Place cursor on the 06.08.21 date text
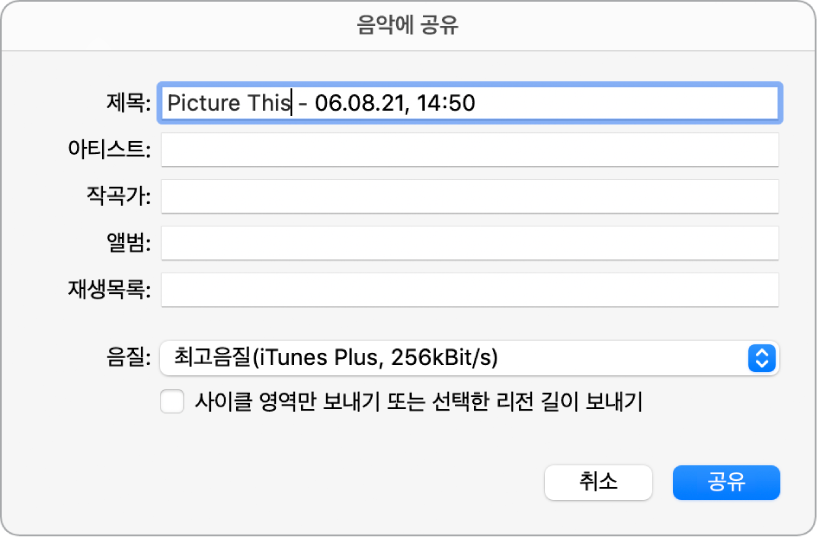Viewport: 817px width, 537px height. click(x=359, y=103)
